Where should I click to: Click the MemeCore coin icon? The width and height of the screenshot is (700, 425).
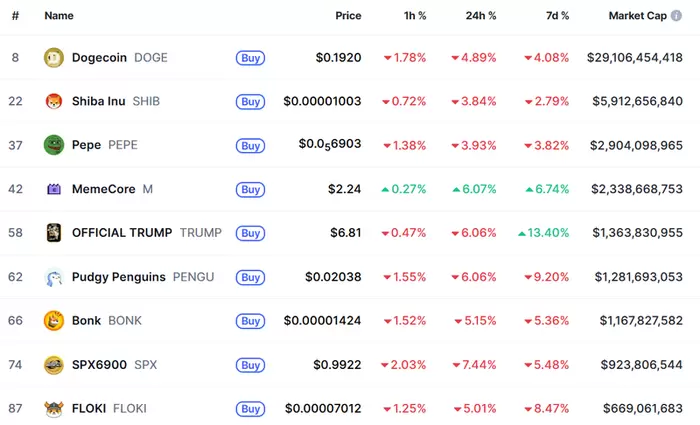point(53,189)
